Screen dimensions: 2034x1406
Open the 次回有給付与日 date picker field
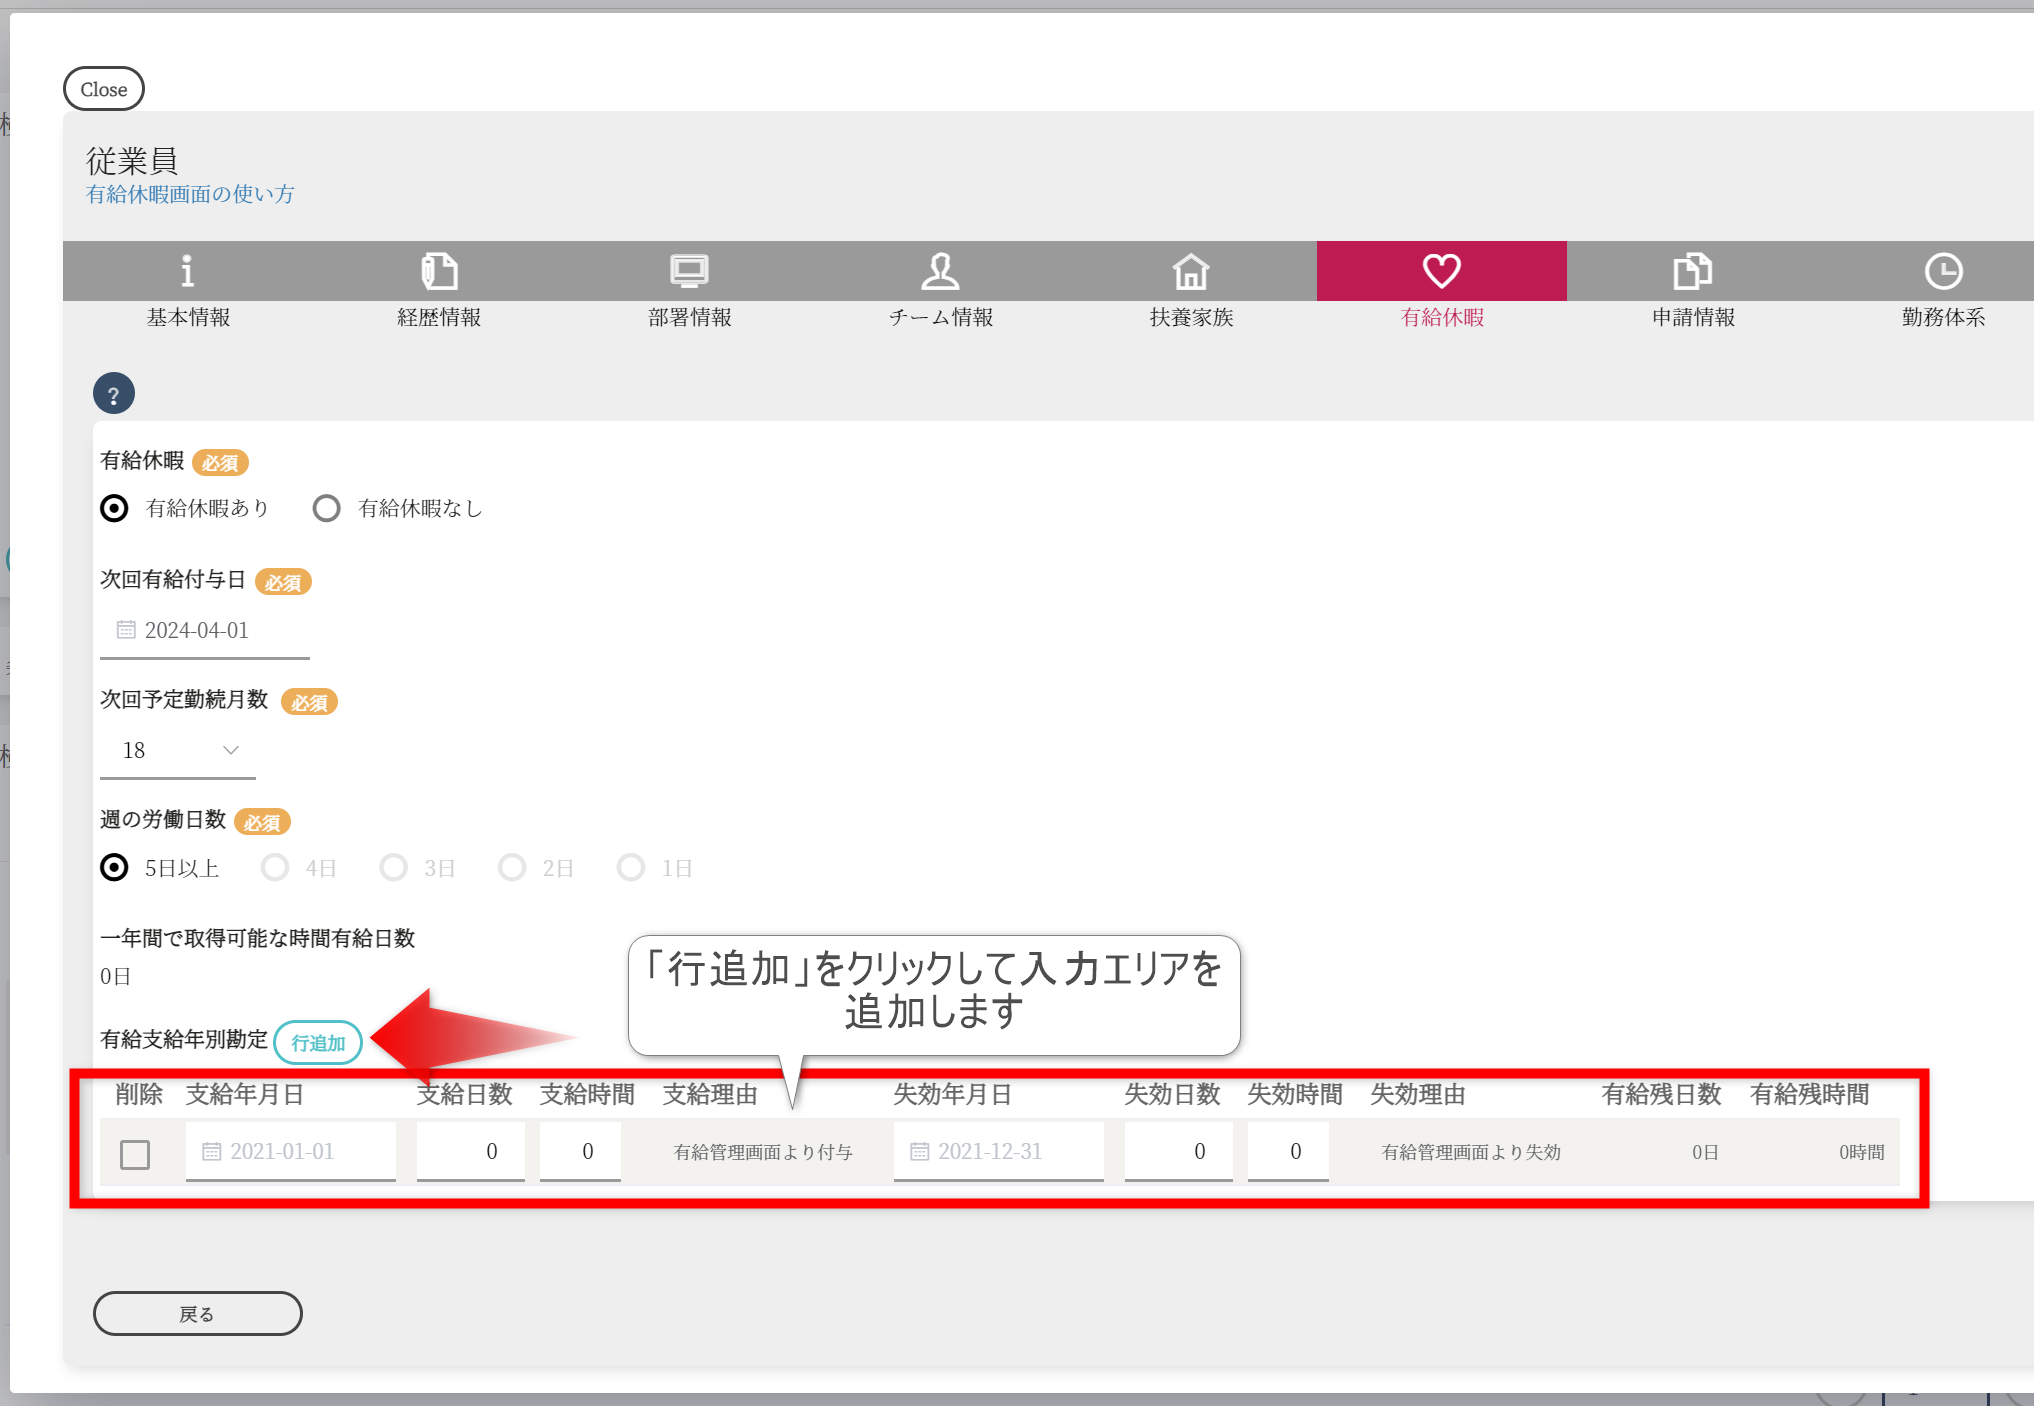click(x=205, y=630)
